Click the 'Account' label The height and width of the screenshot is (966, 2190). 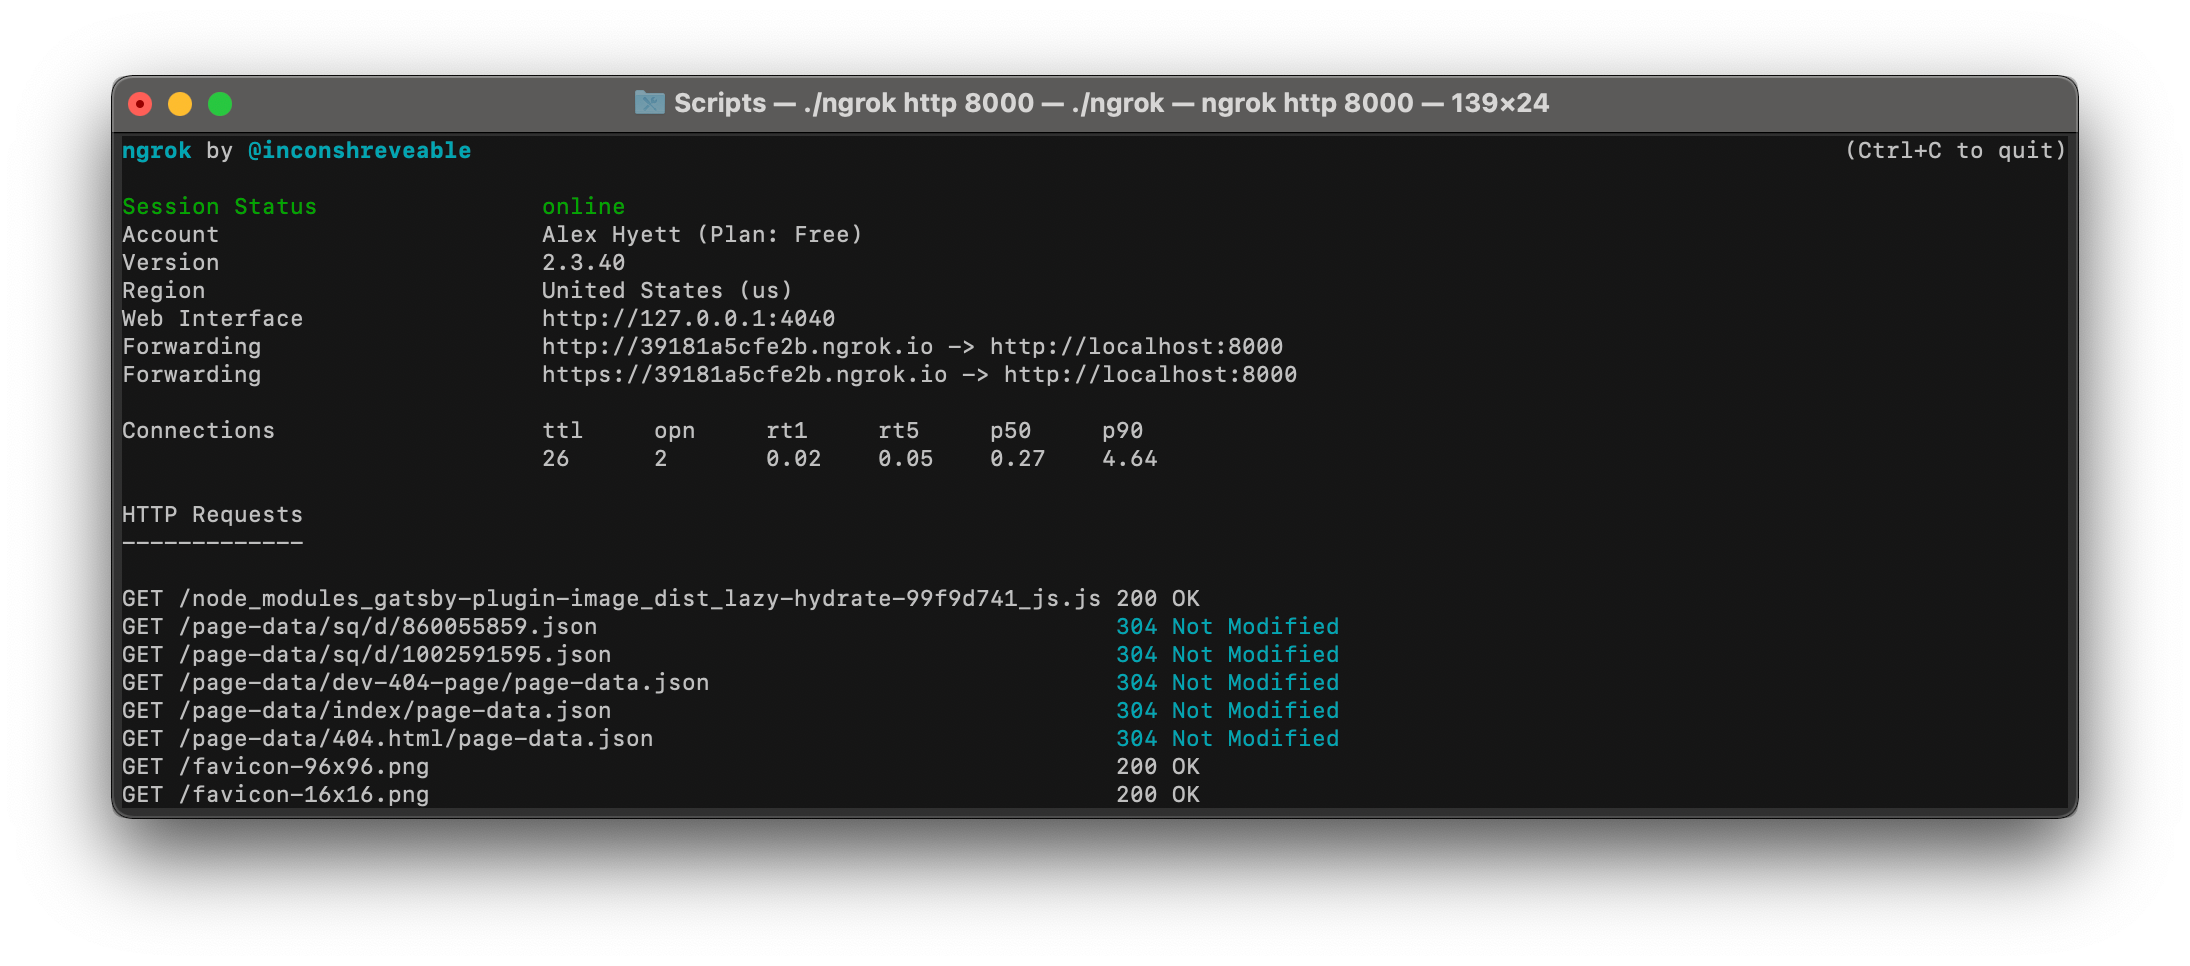coord(170,235)
